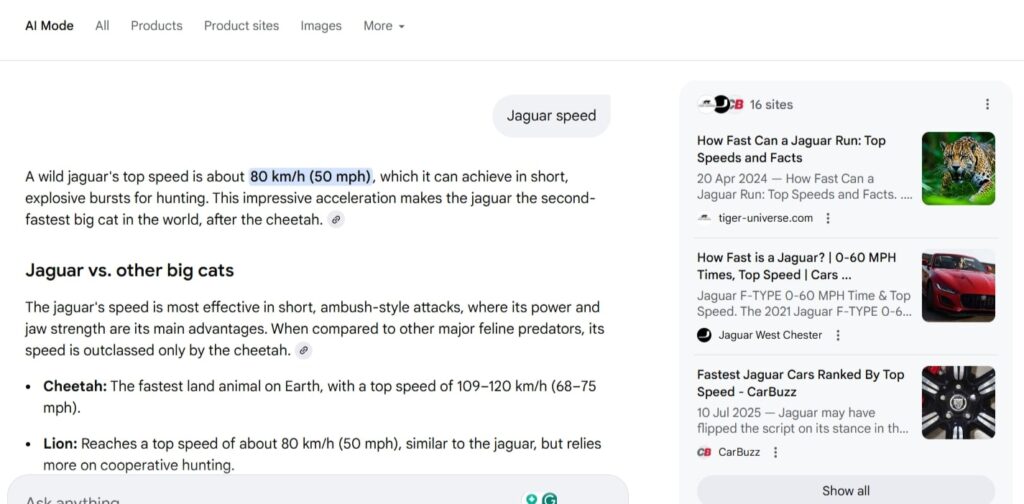Click the 'Jaguar West Chester' source name
This screenshot has height=504, width=1024.
coord(770,335)
